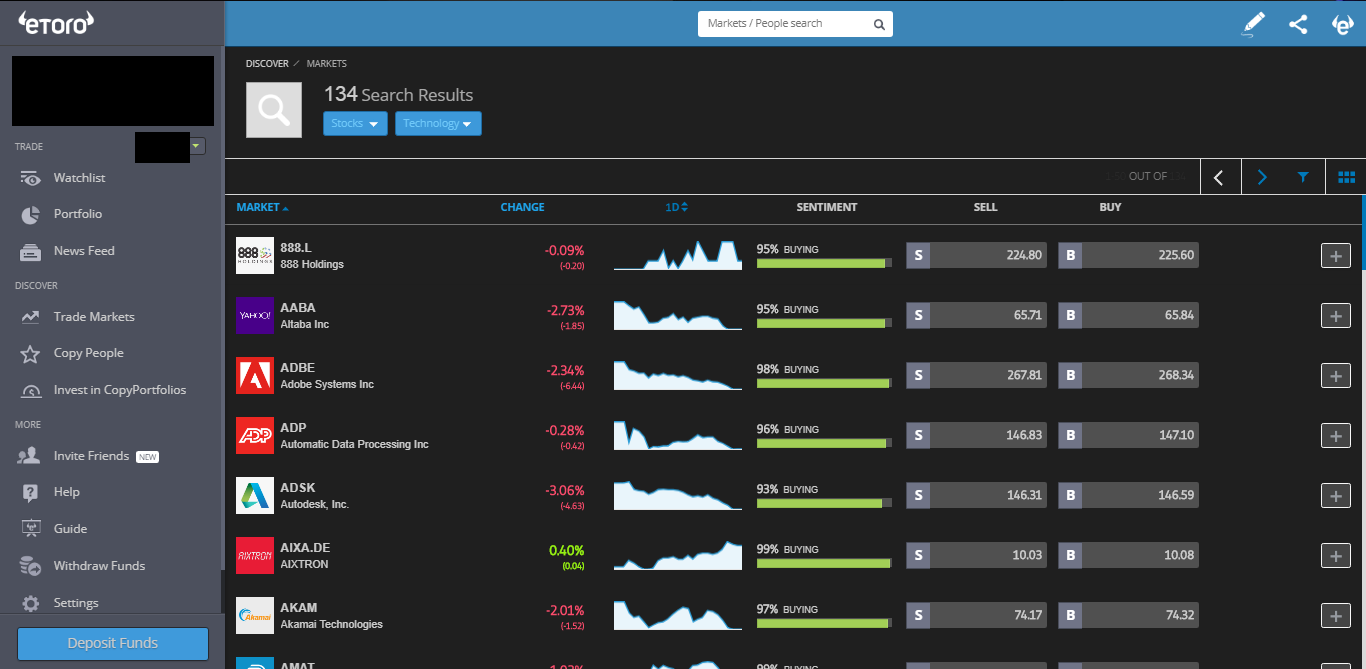Click the MARKETS breadcrumb link
1366x669 pixels.
click(x=327, y=64)
